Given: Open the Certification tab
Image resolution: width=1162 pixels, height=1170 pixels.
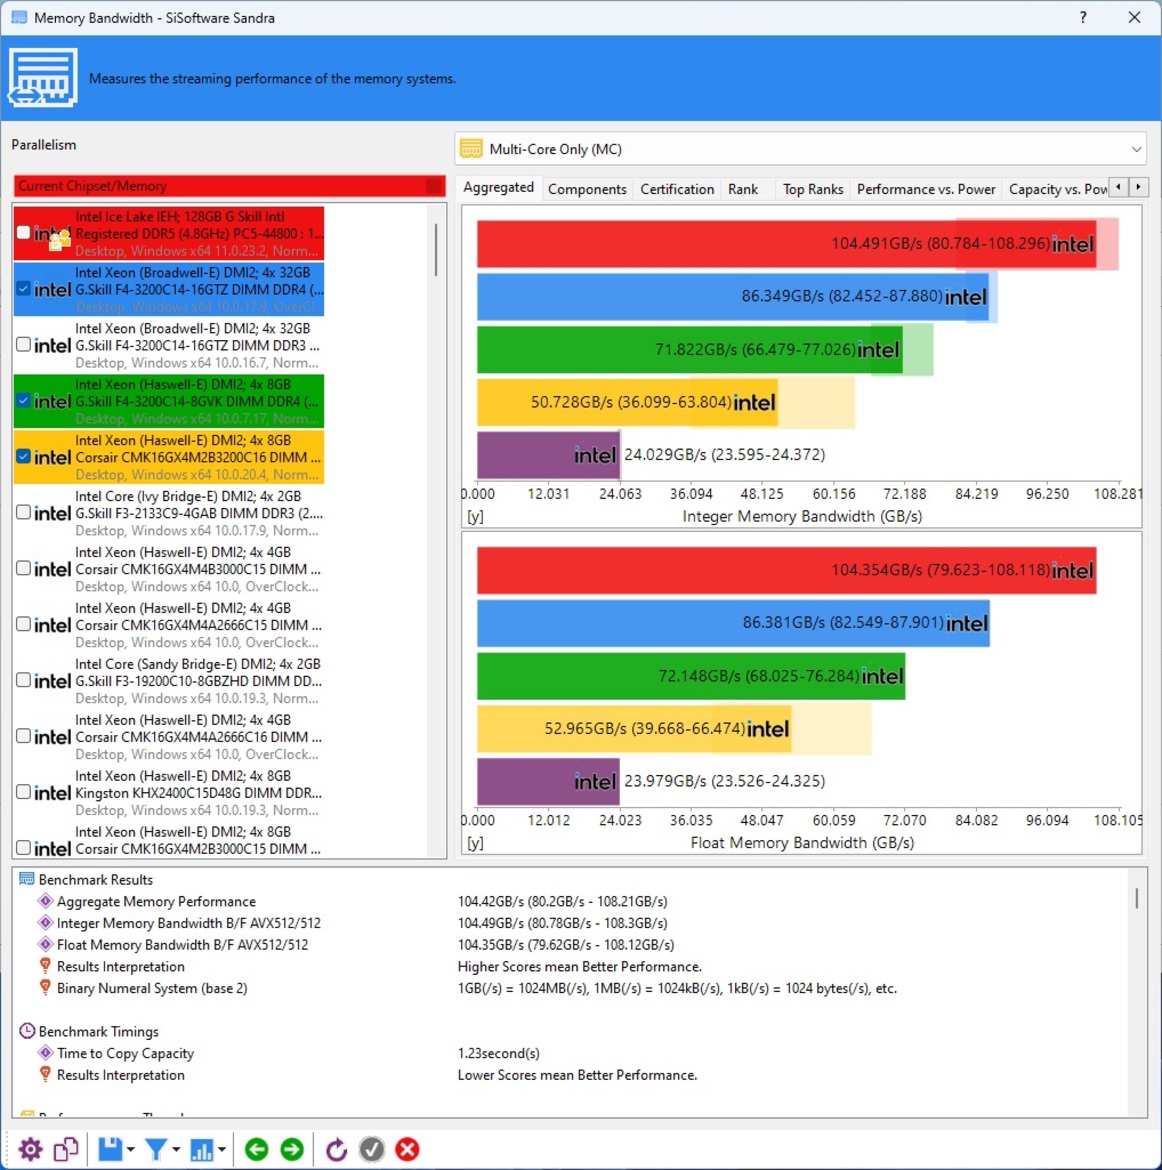Looking at the screenshot, I should point(677,189).
